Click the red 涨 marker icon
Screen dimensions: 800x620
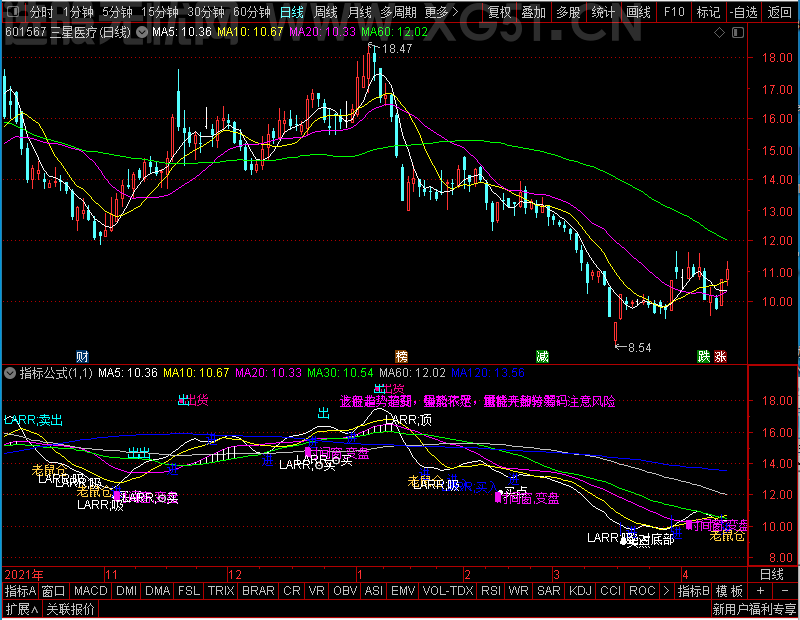[x=720, y=356]
